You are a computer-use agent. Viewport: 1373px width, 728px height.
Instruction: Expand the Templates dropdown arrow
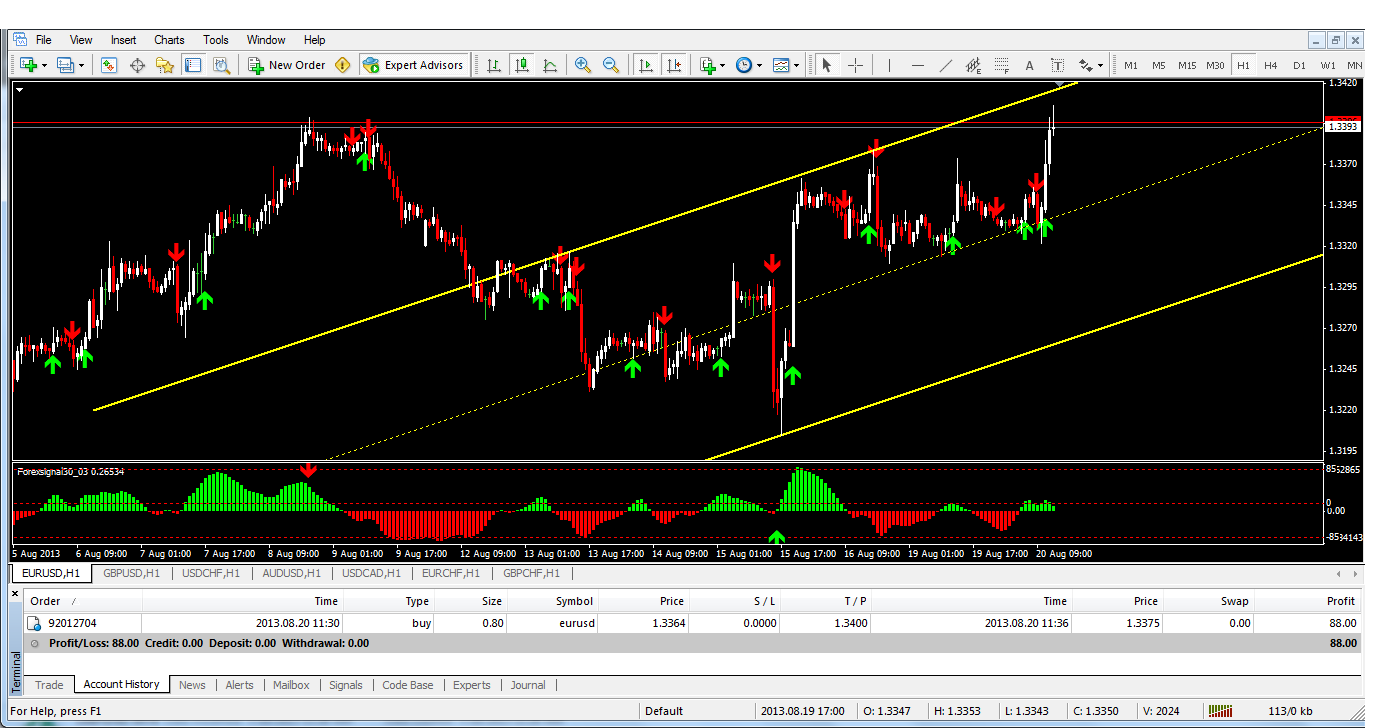point(797,65)
